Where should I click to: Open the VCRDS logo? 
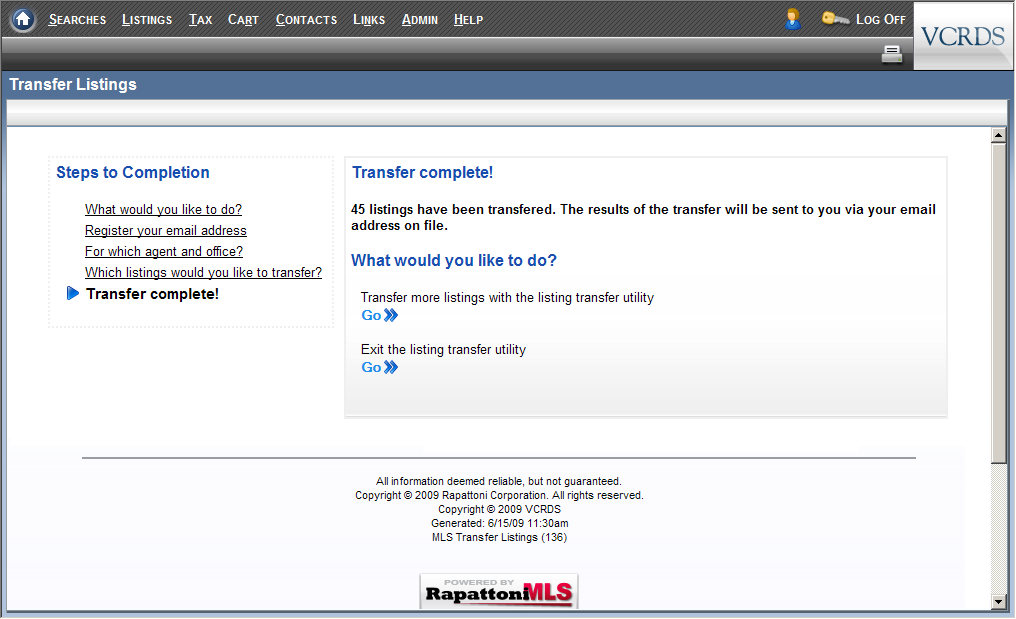point(962,36)
